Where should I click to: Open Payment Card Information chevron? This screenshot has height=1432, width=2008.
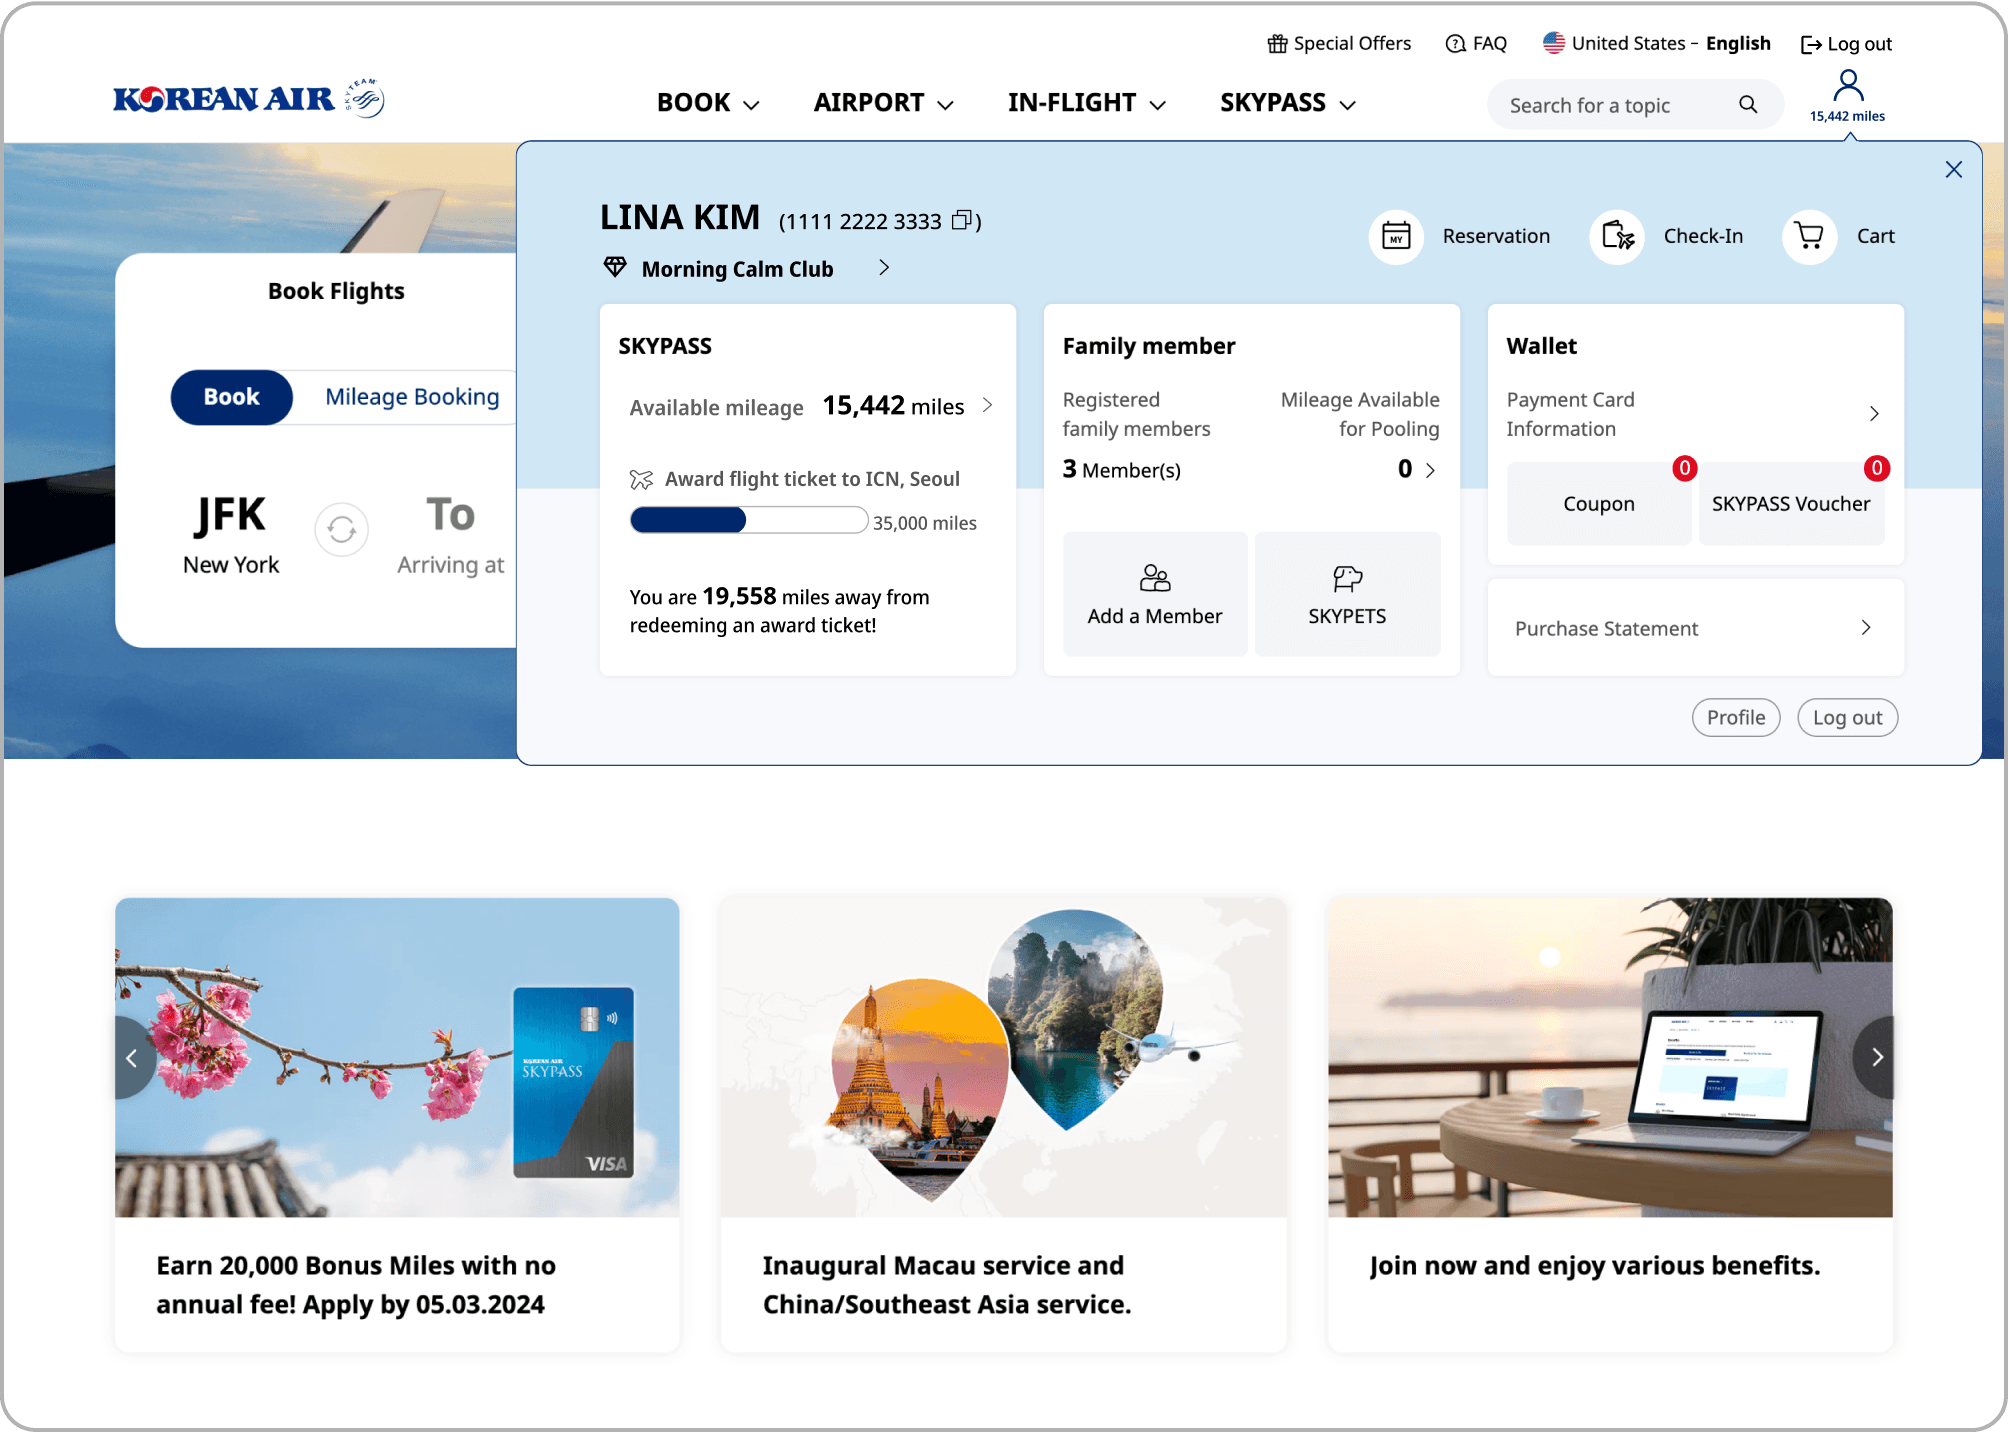[x=1874, y=414]
